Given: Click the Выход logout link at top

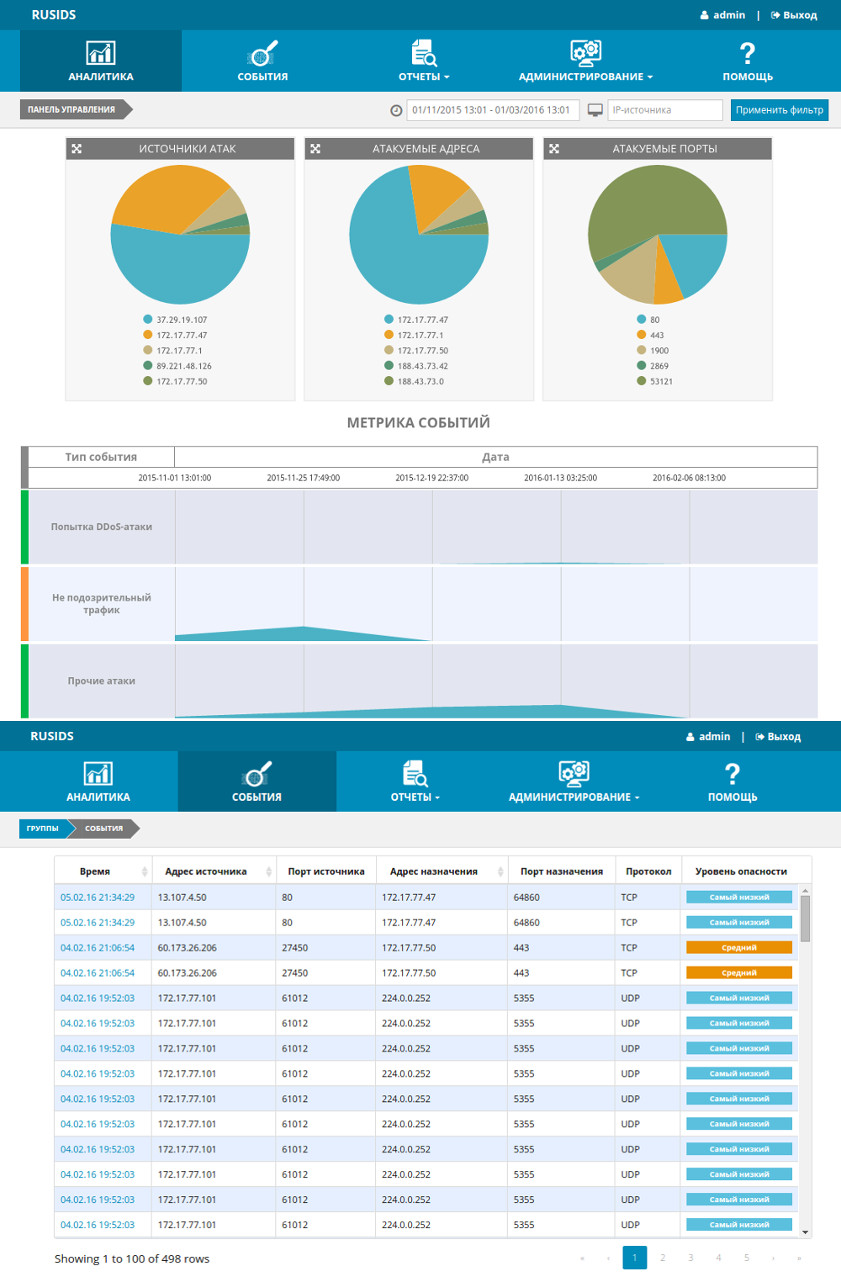Looking at the screenshot, I should point(794,15).
